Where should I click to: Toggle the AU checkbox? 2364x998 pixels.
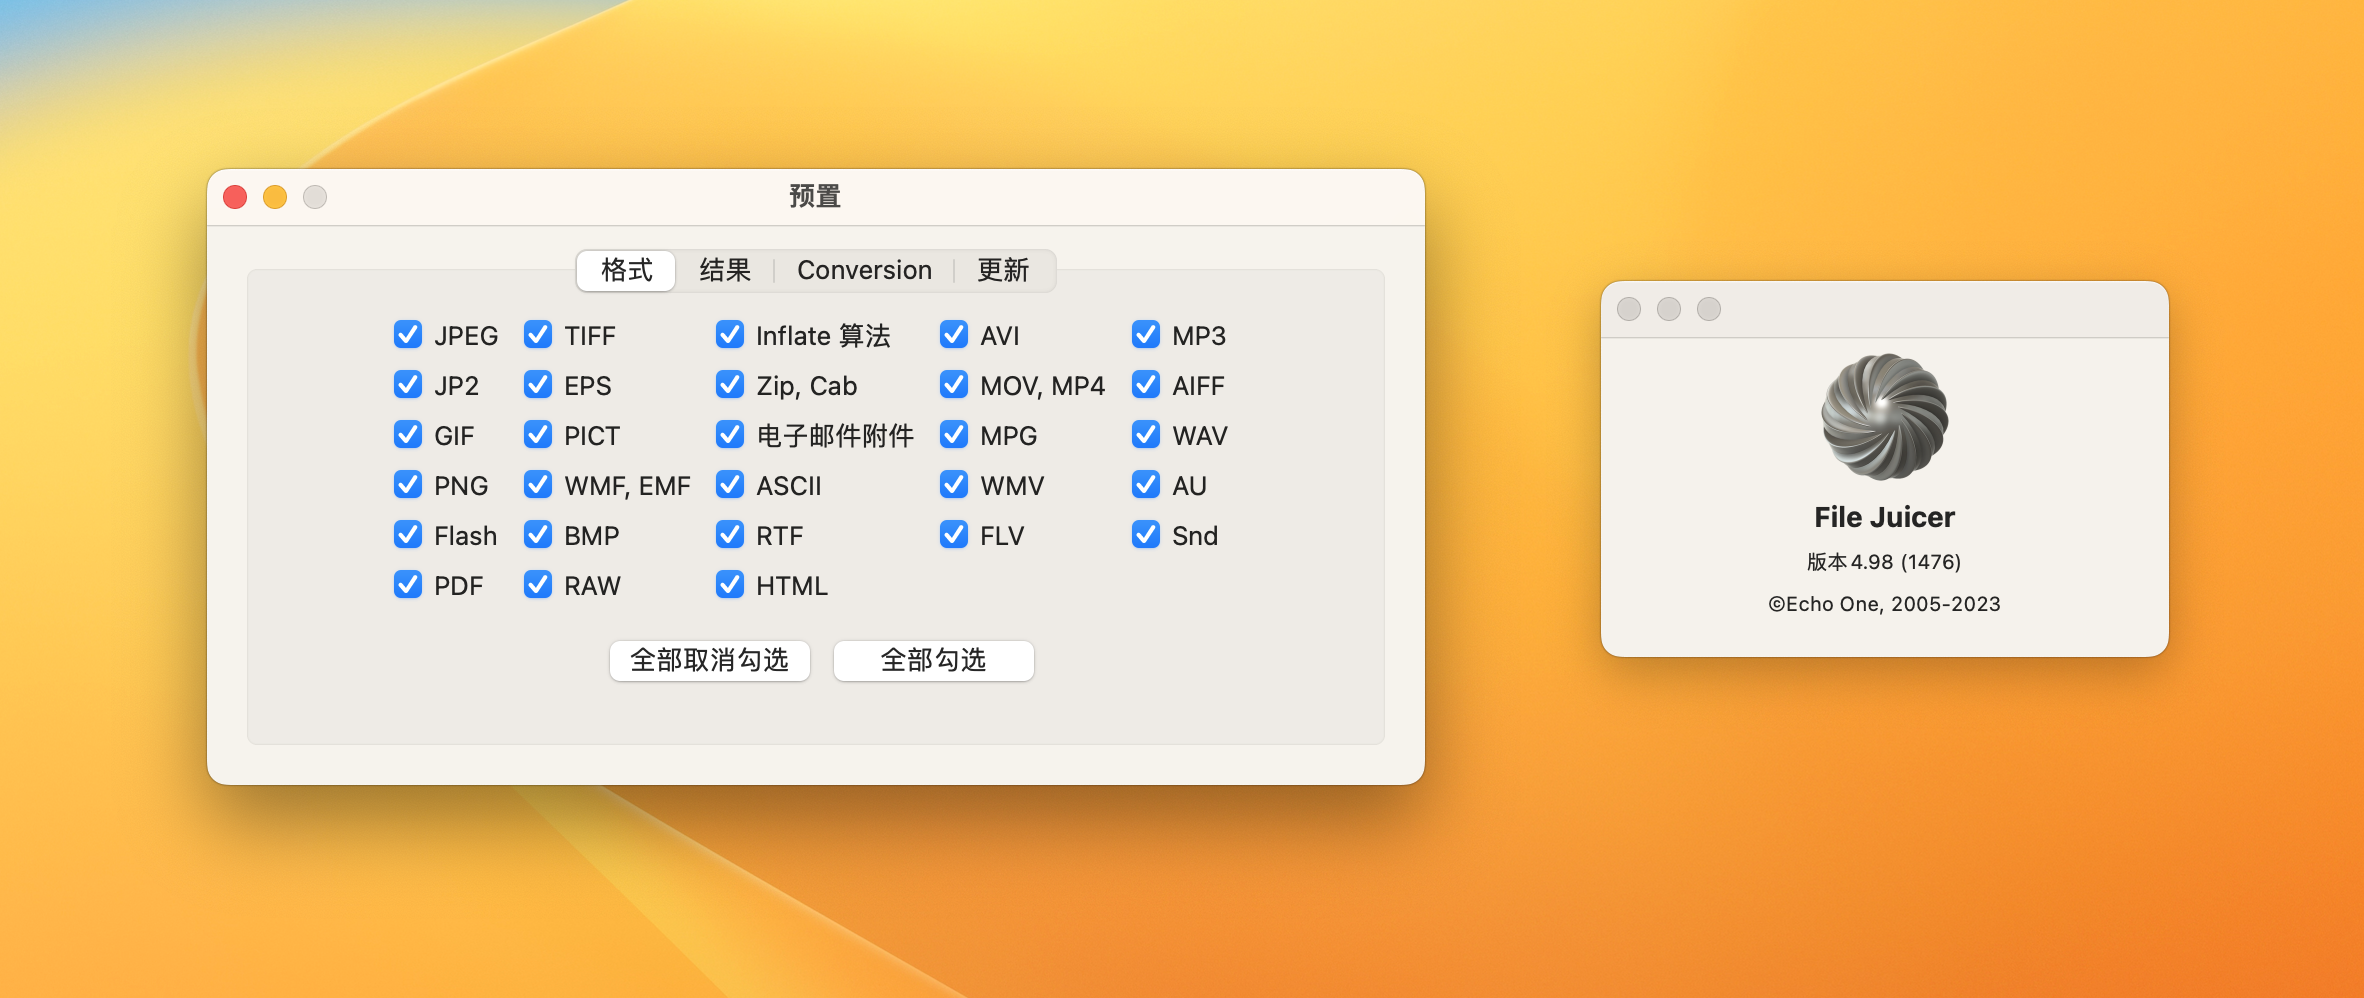[1146, 485]
